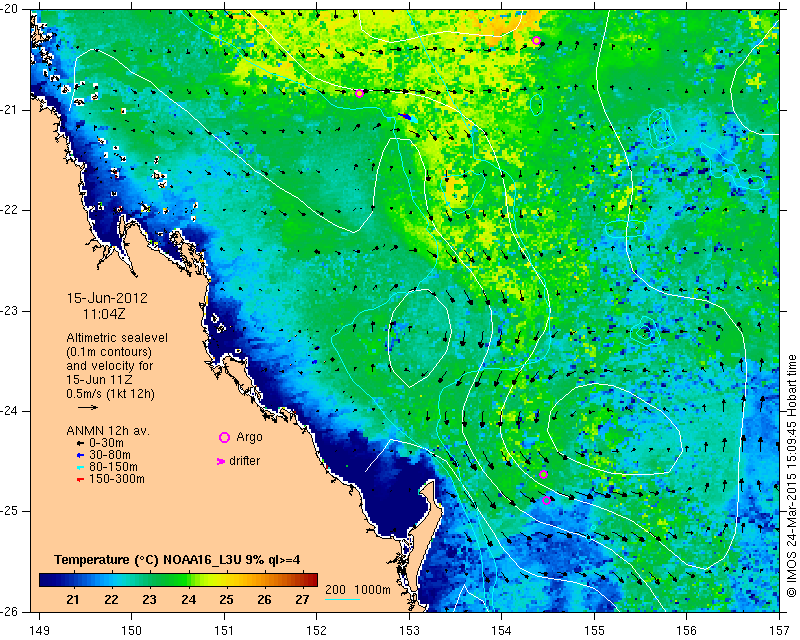Click the longitude axis label '149'
The width and height of the screenshot is (800, 640).
(x=39, y=631)
